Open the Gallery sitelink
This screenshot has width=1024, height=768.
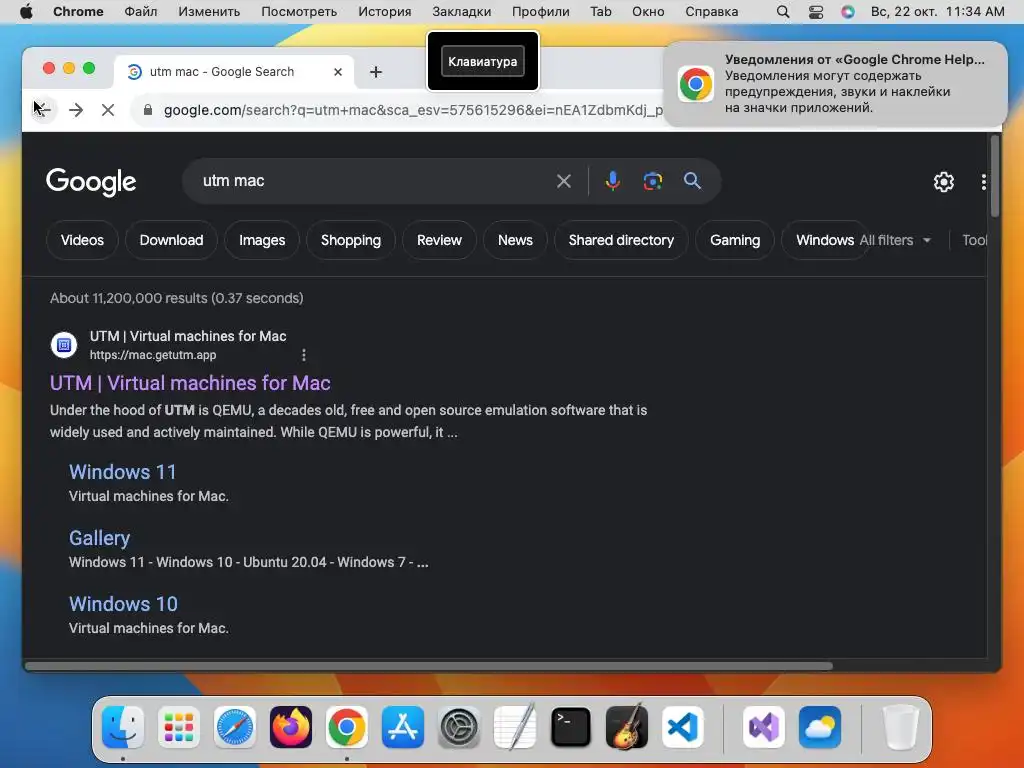[x=99, y=538]
